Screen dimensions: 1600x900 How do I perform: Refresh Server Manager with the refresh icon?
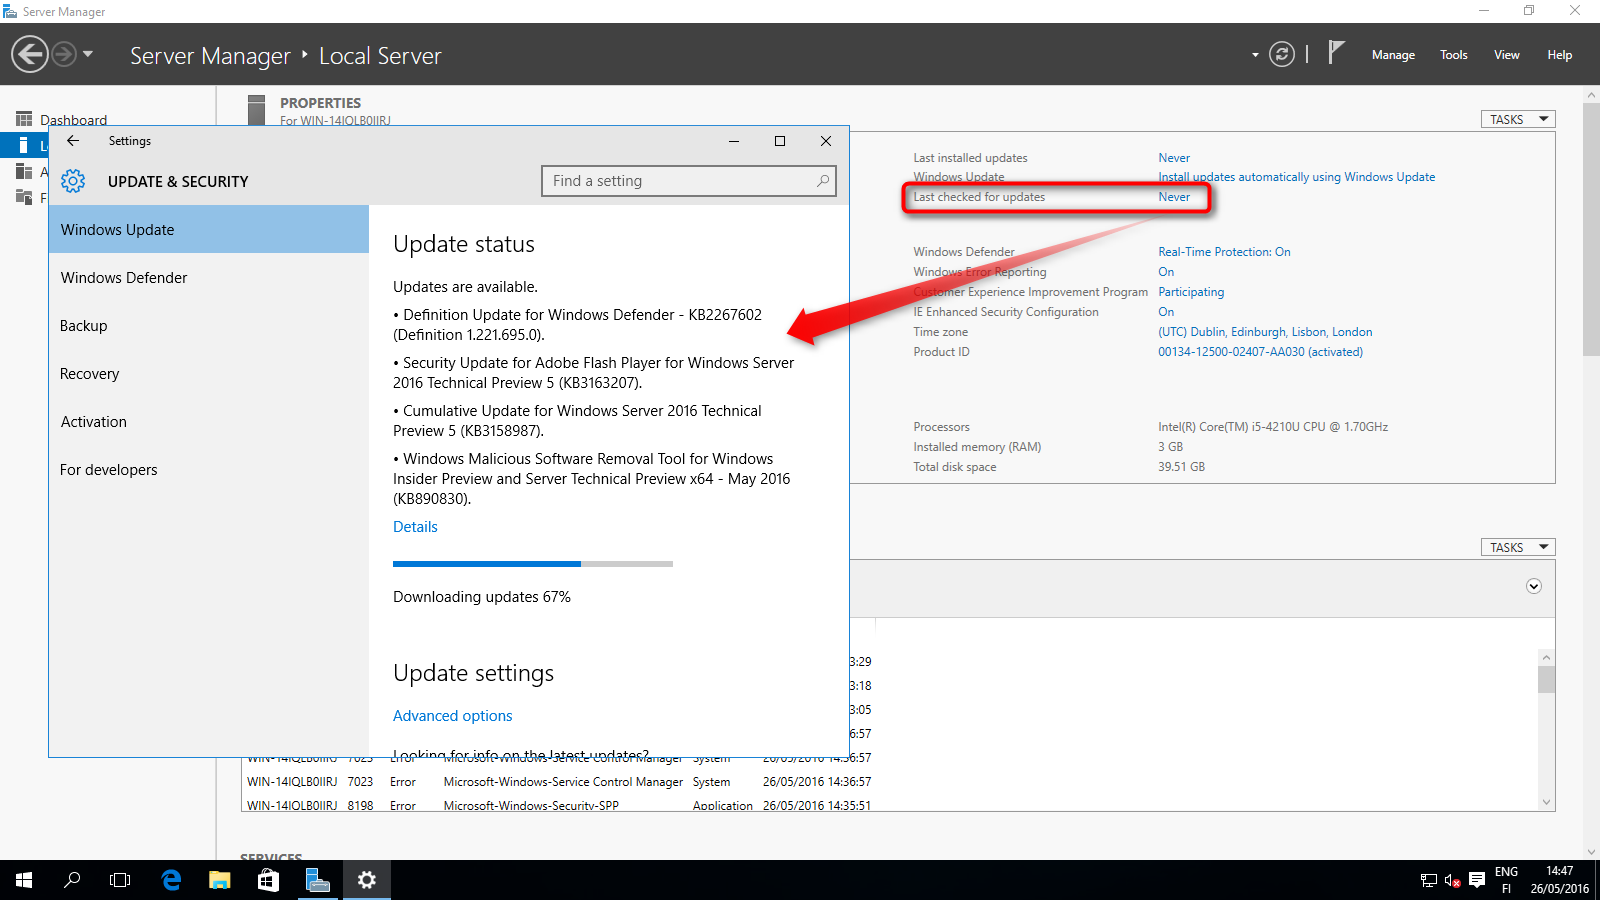click(x=1282, y=54)
